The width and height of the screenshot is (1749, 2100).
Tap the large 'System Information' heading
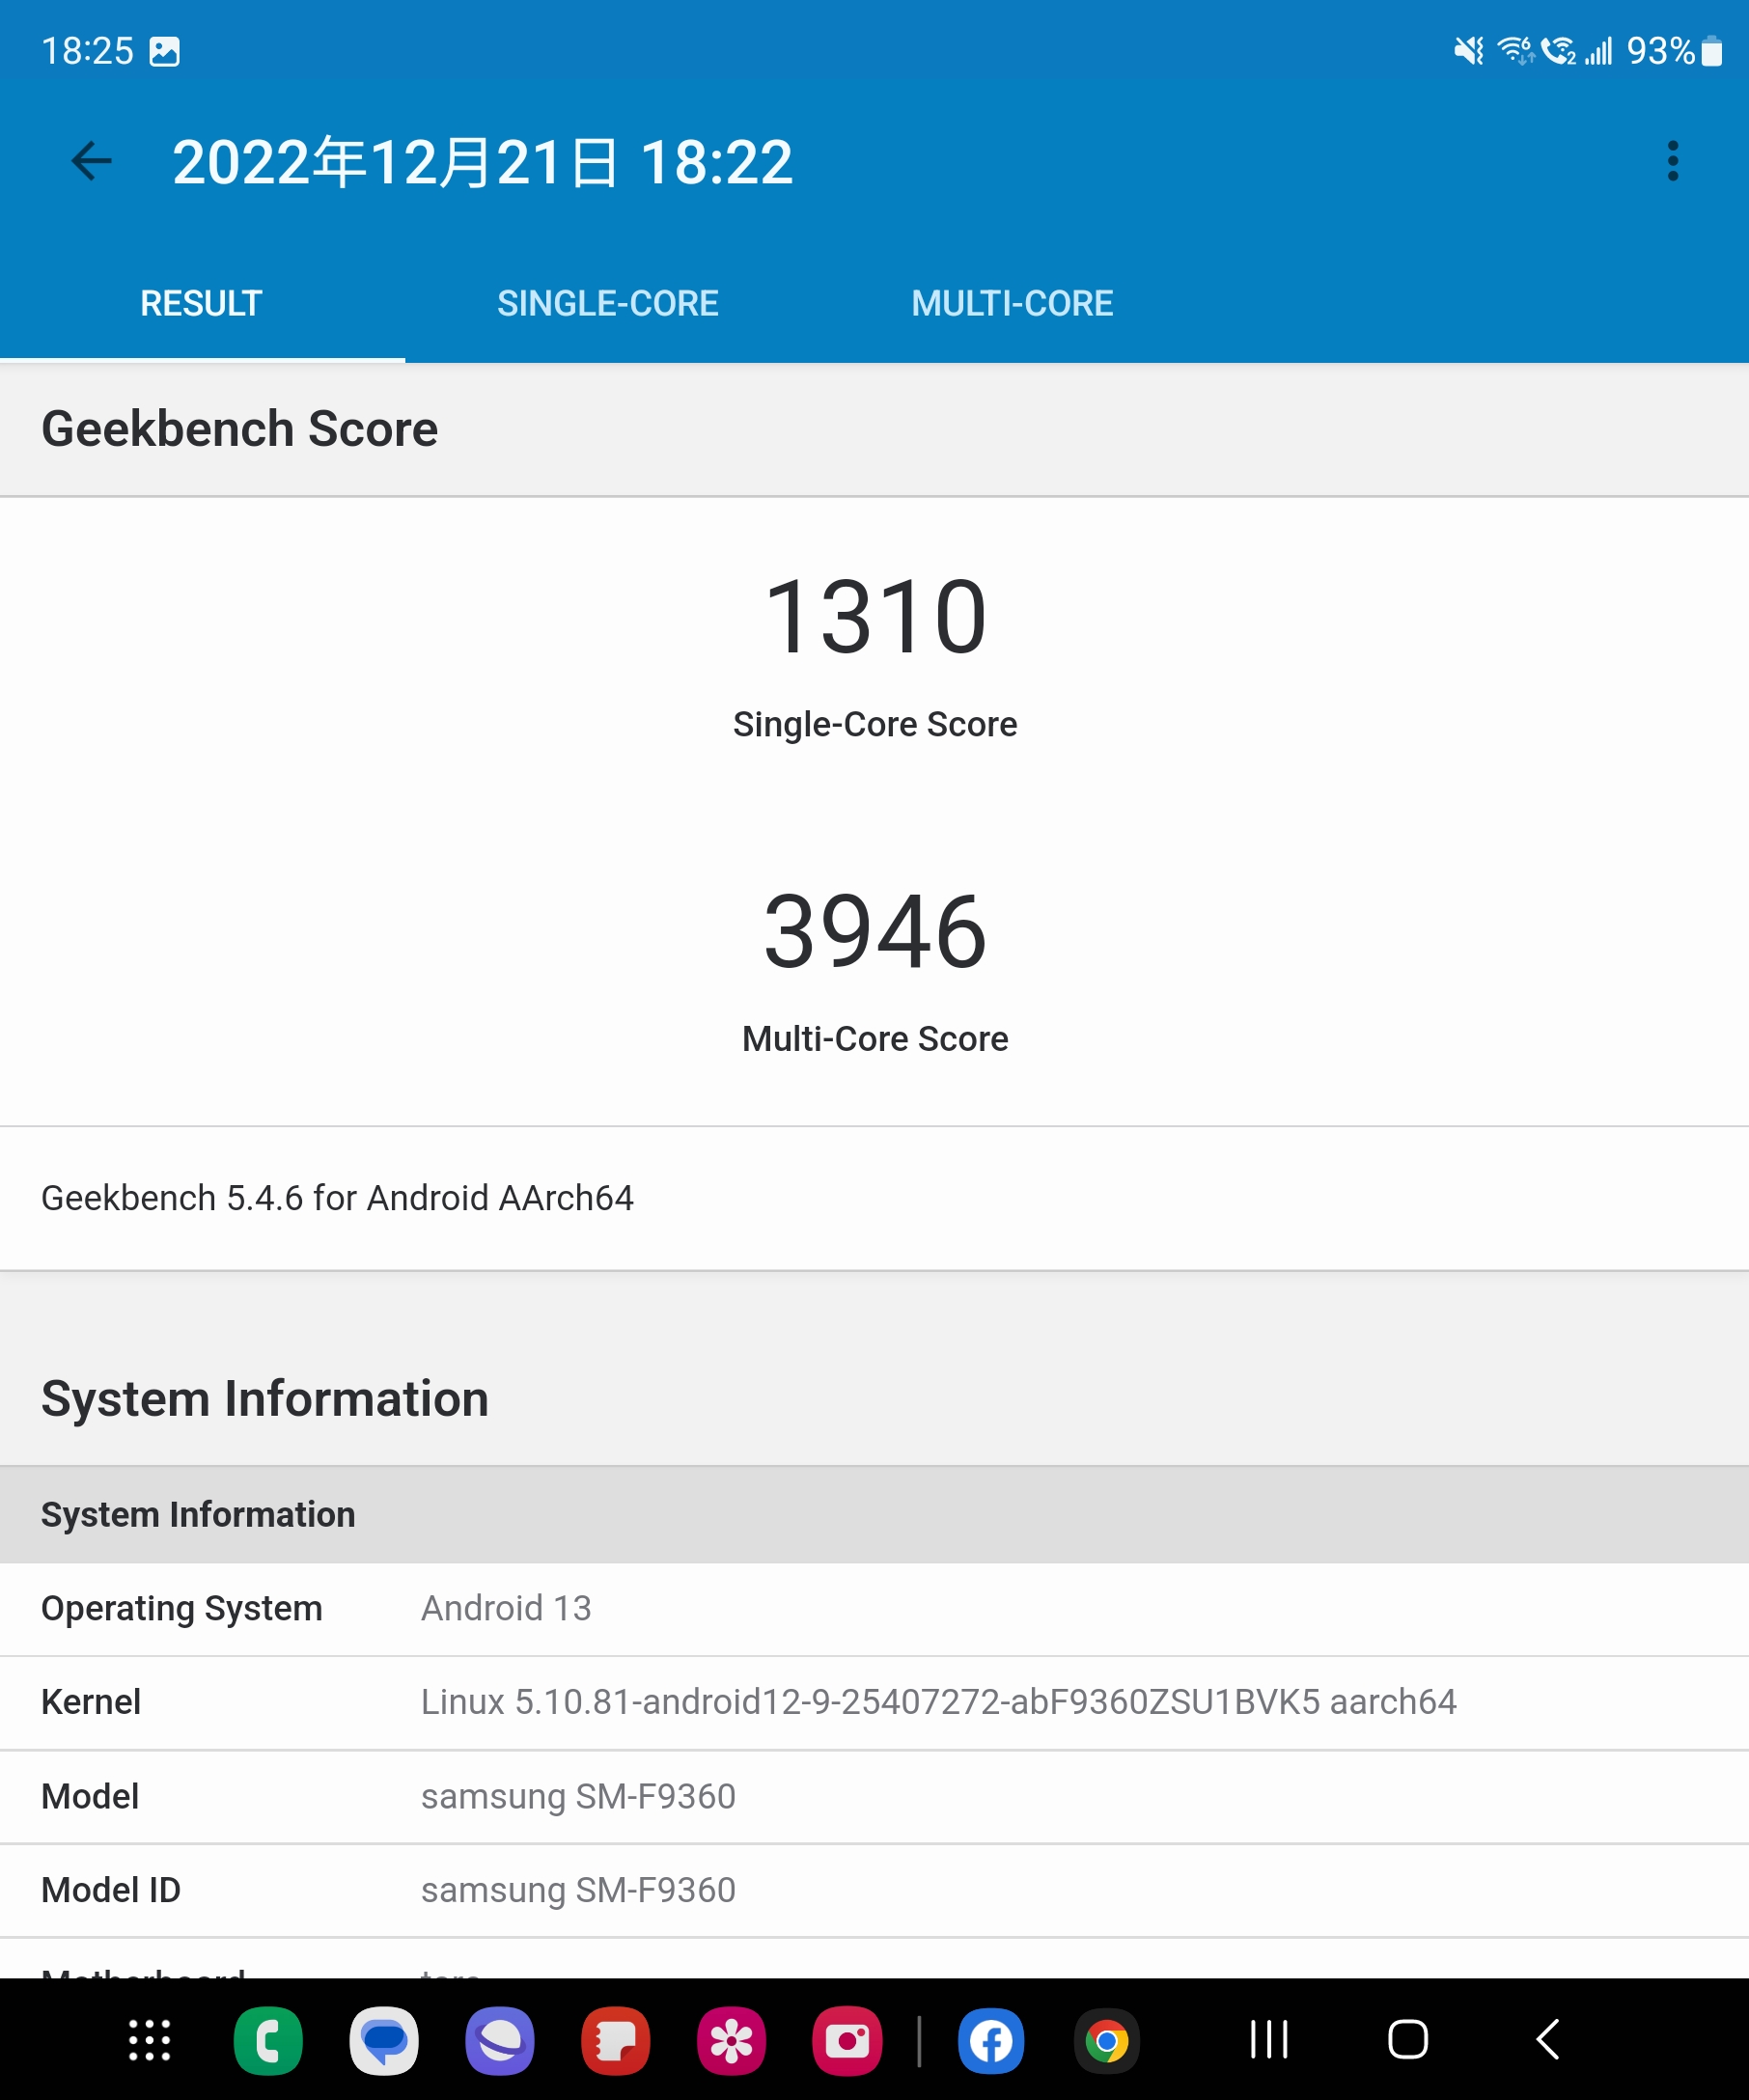point(265,1398)
